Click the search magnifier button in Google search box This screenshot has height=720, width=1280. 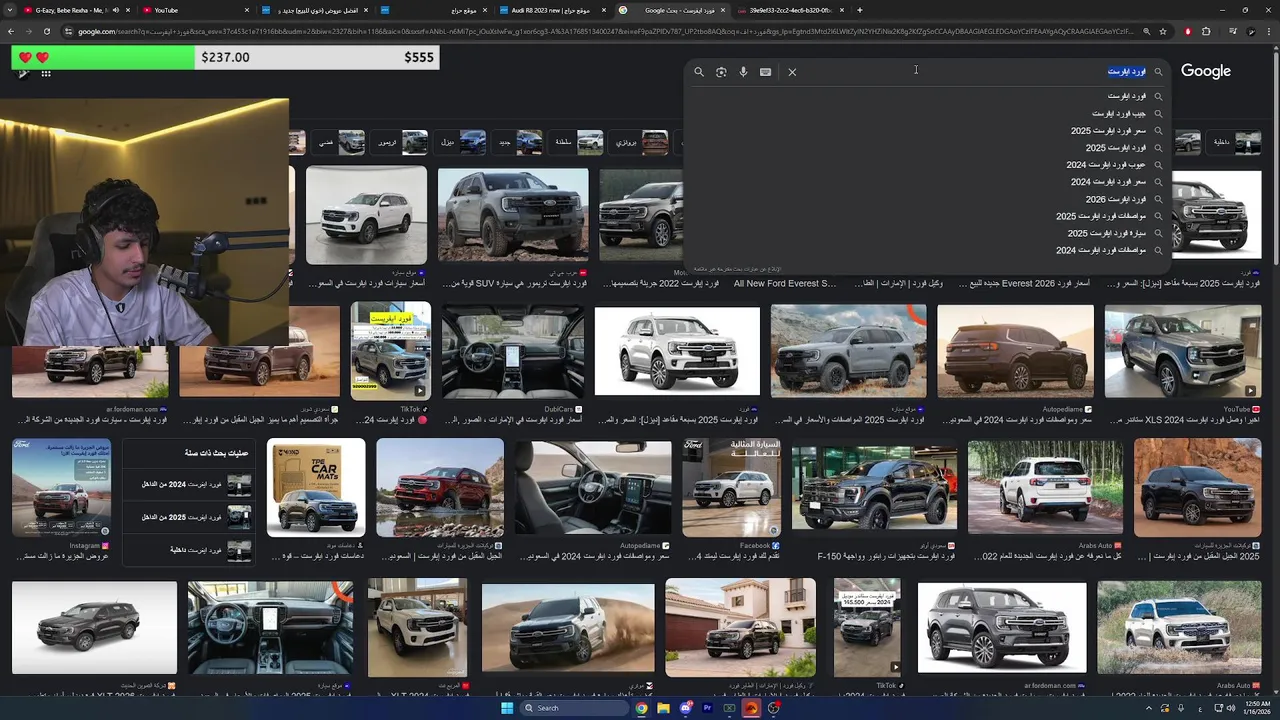coord(699,72)
